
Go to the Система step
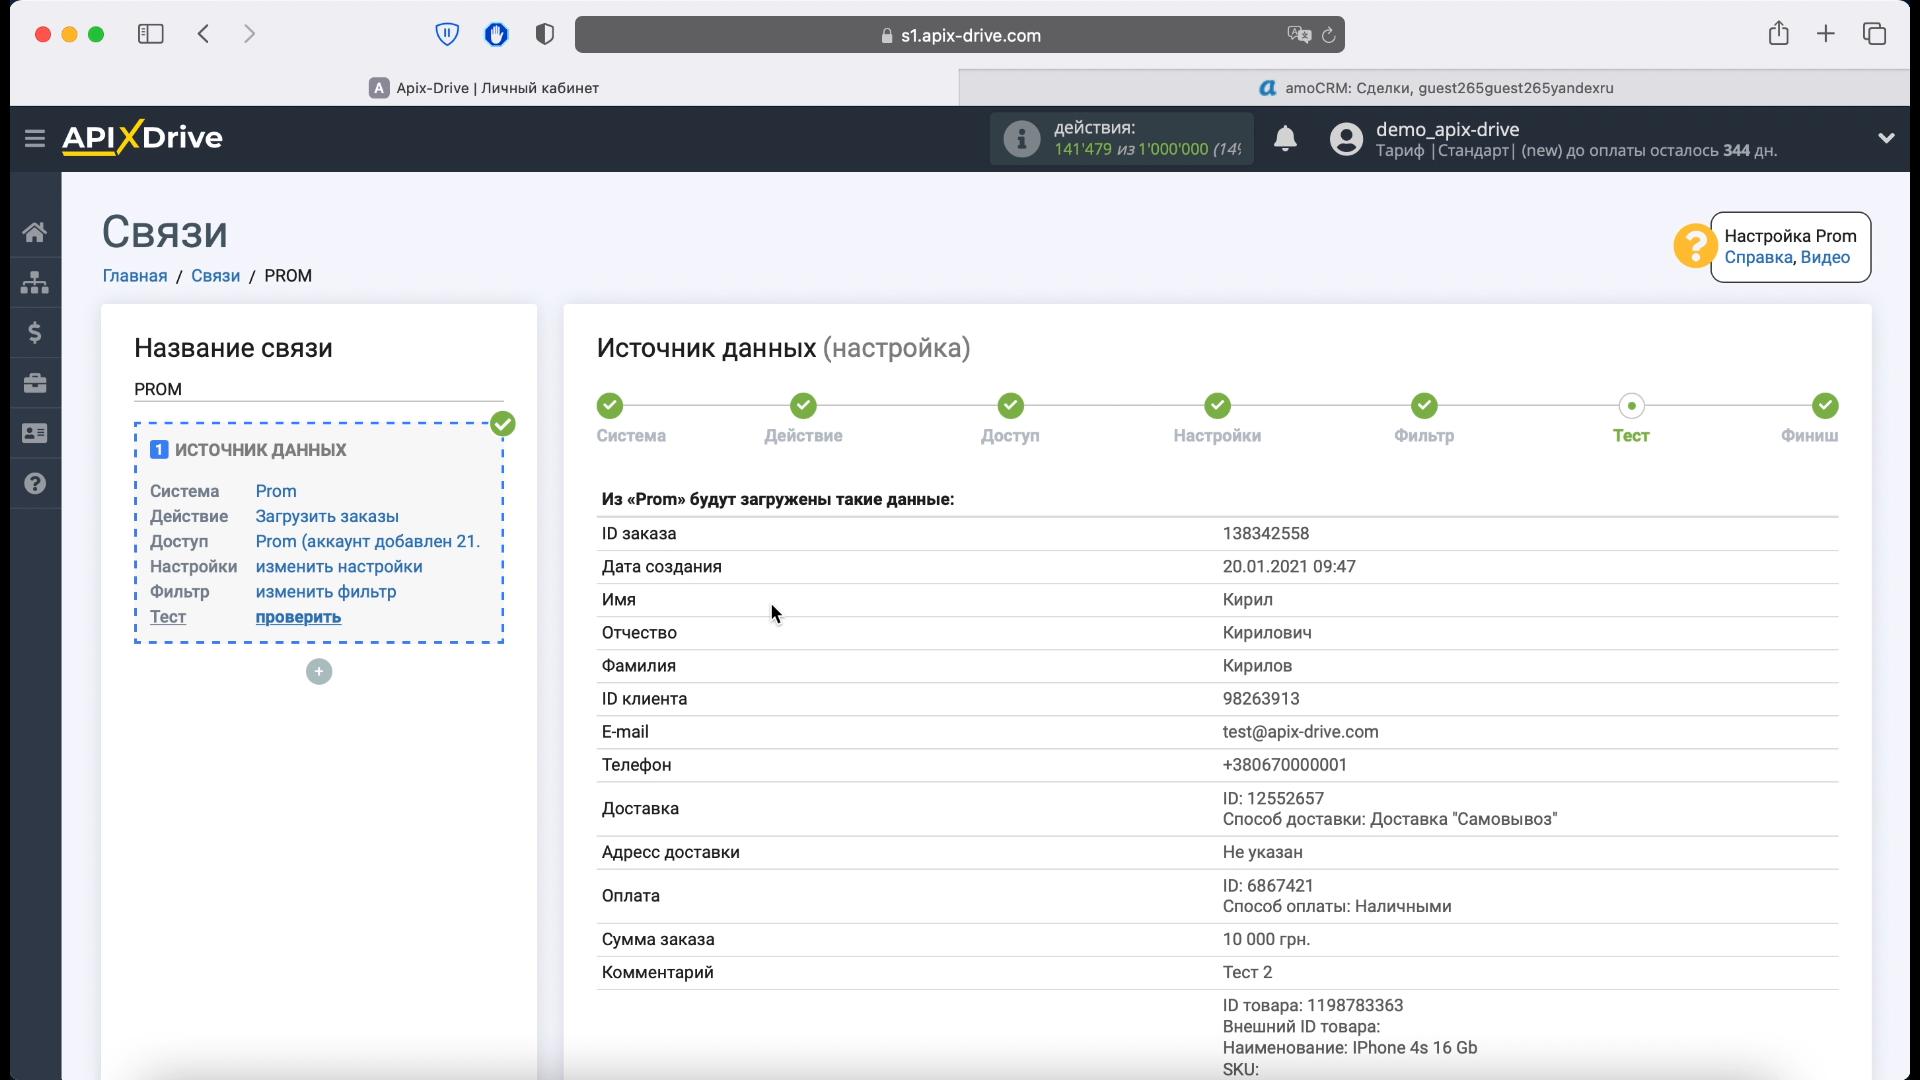(610, 406)
